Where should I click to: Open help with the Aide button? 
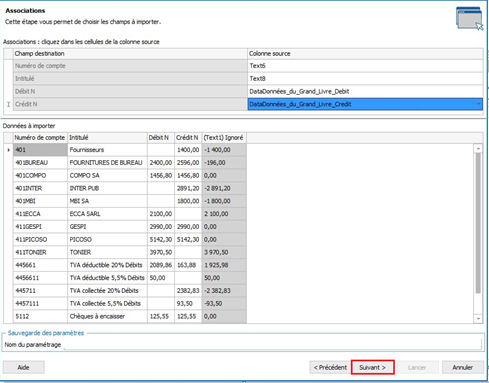click(x=24, y=367)
